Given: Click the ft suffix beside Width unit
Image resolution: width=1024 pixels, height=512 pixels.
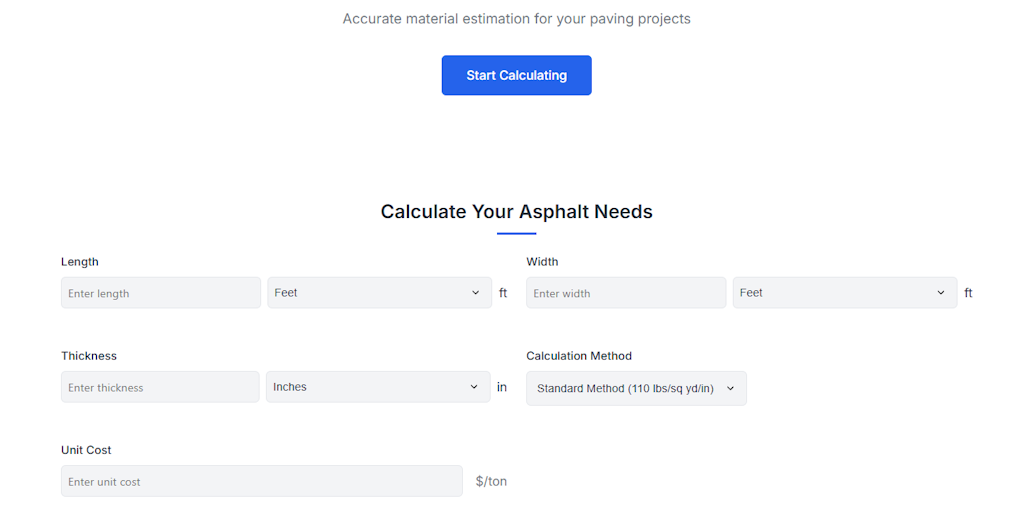Looking at the screenshot, I should coord(968,293).
